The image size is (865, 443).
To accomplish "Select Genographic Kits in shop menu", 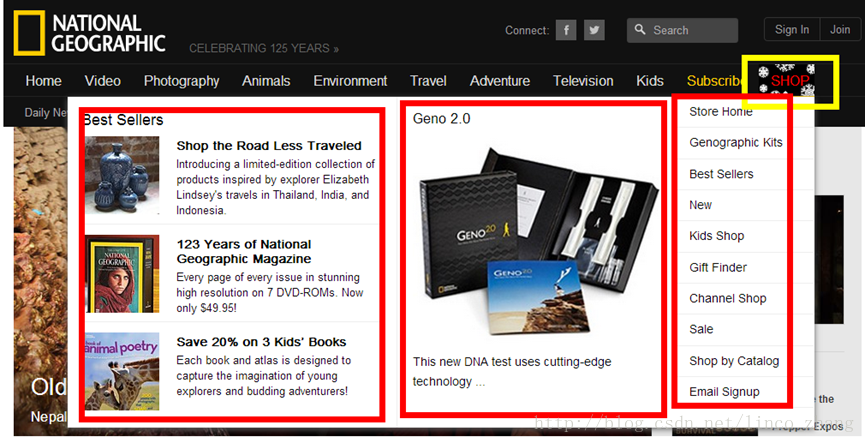I will pyautogui.click(x=736, y=142).
